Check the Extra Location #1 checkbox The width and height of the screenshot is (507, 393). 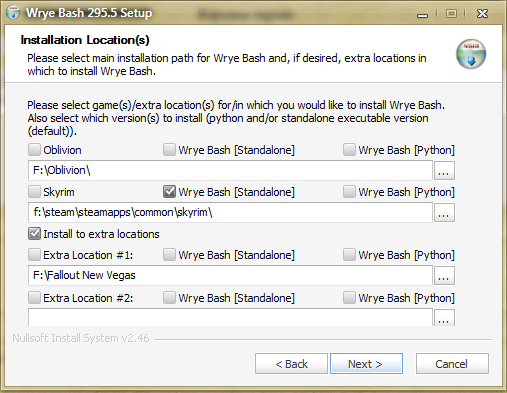pyautogui.click(x=34, y=255)
